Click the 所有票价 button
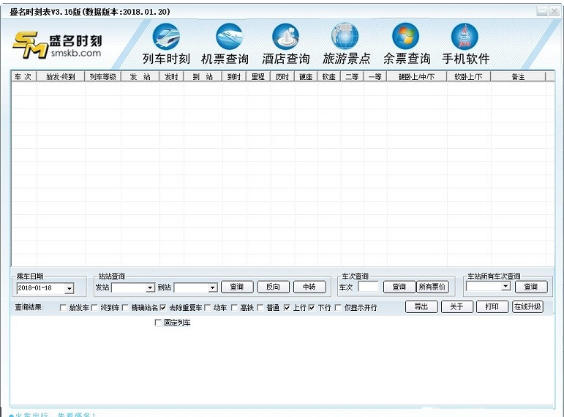The width and height of the screenshot is (564, 417). coord(432,287)
